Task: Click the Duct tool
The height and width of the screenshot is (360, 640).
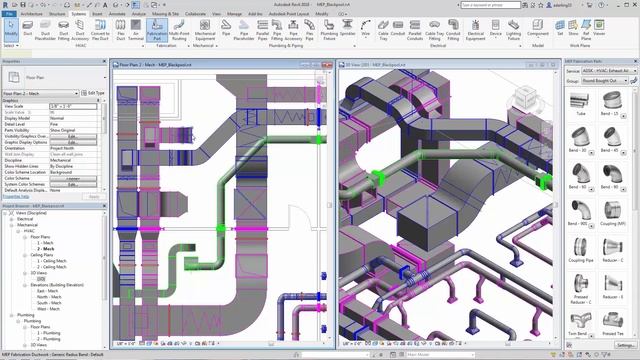Action: coord(28,28)
